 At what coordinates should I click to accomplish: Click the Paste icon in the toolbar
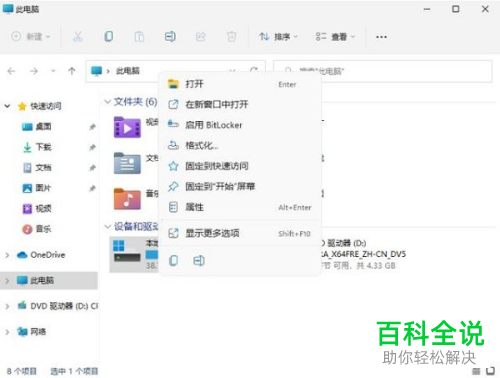coord(139,36)
